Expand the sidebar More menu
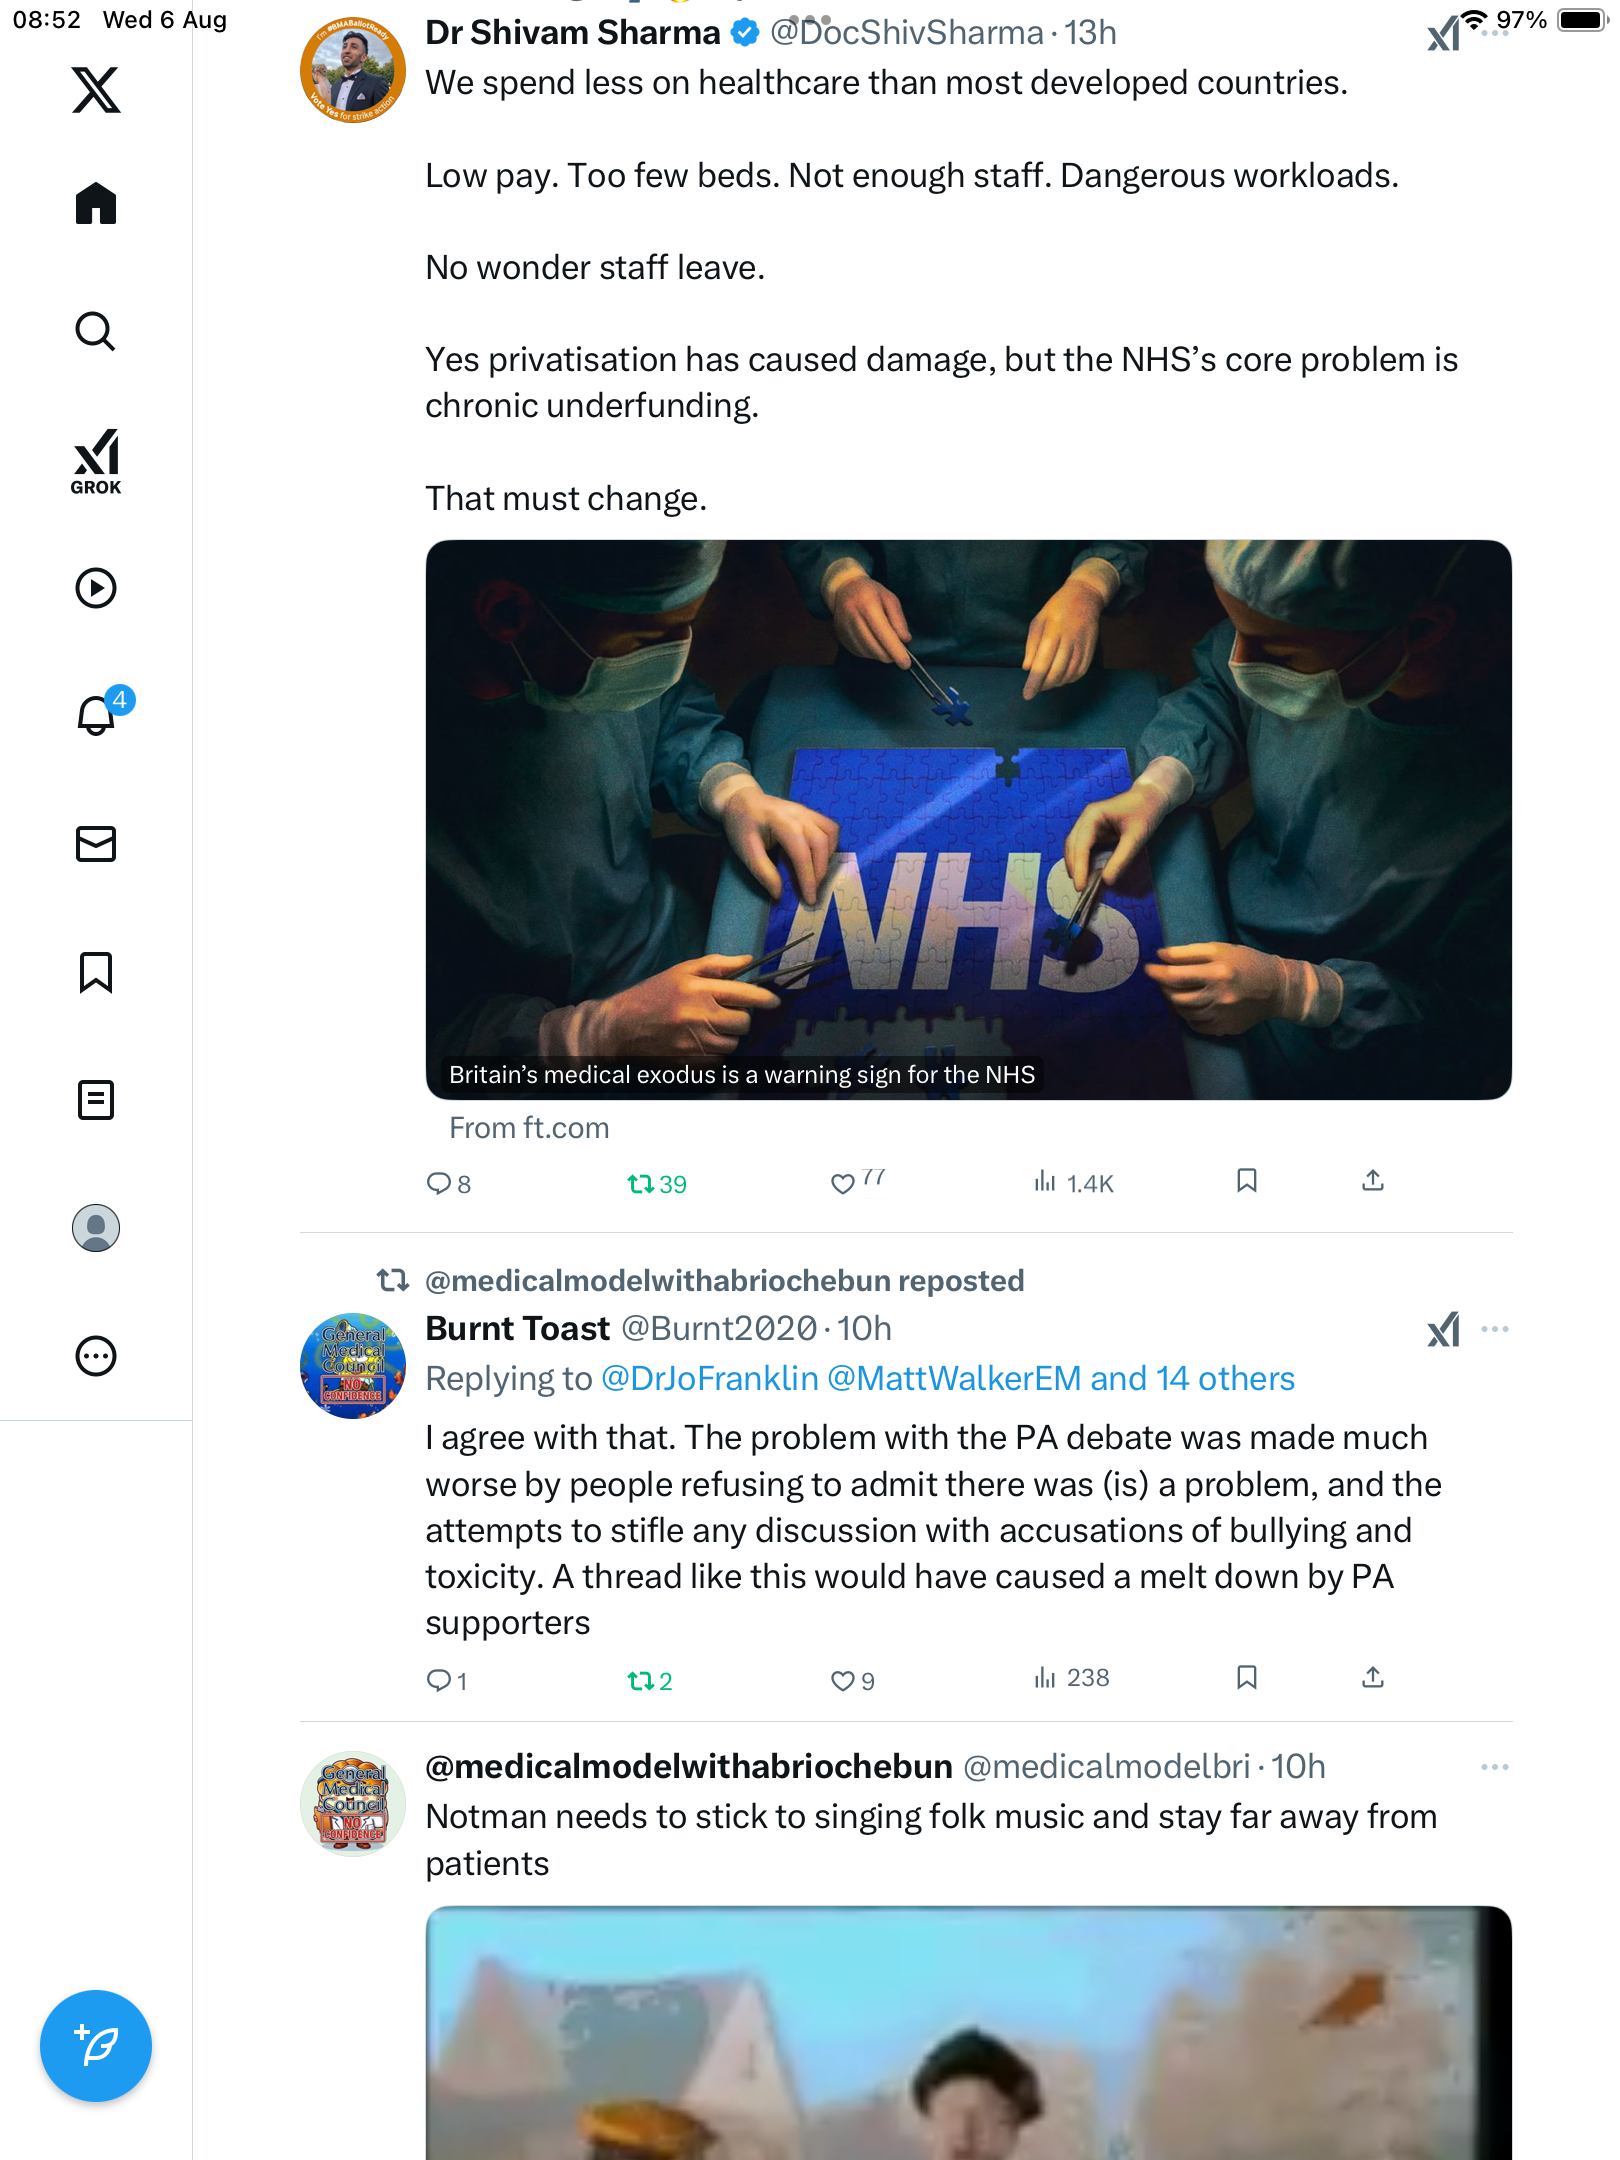 [x=96, y=1357]
